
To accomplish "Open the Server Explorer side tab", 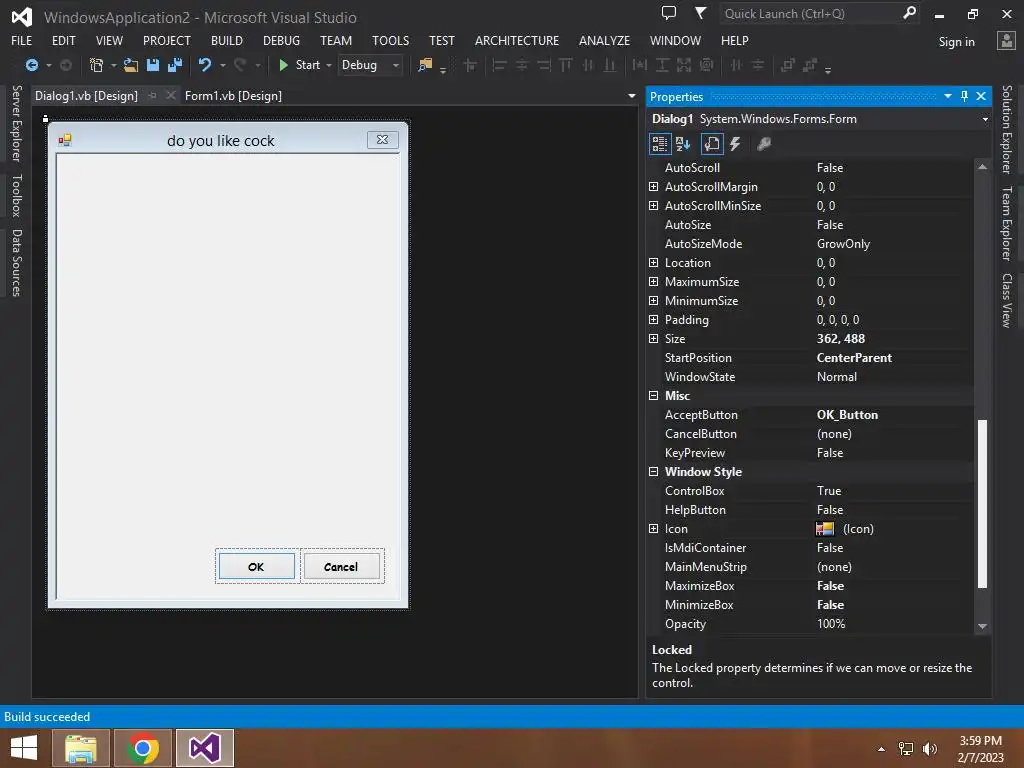I will (16, 123).
